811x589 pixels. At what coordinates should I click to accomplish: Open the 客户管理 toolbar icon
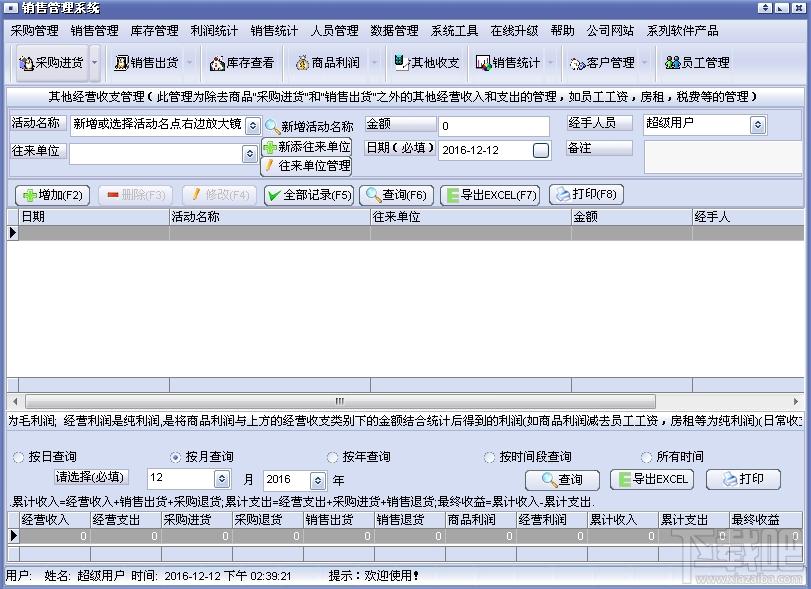point(602,63)
